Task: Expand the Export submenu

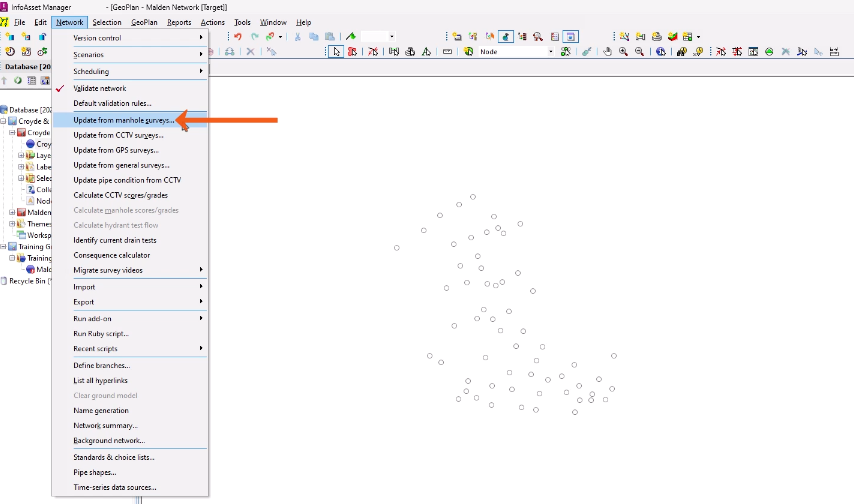Action: click(130, 302)
